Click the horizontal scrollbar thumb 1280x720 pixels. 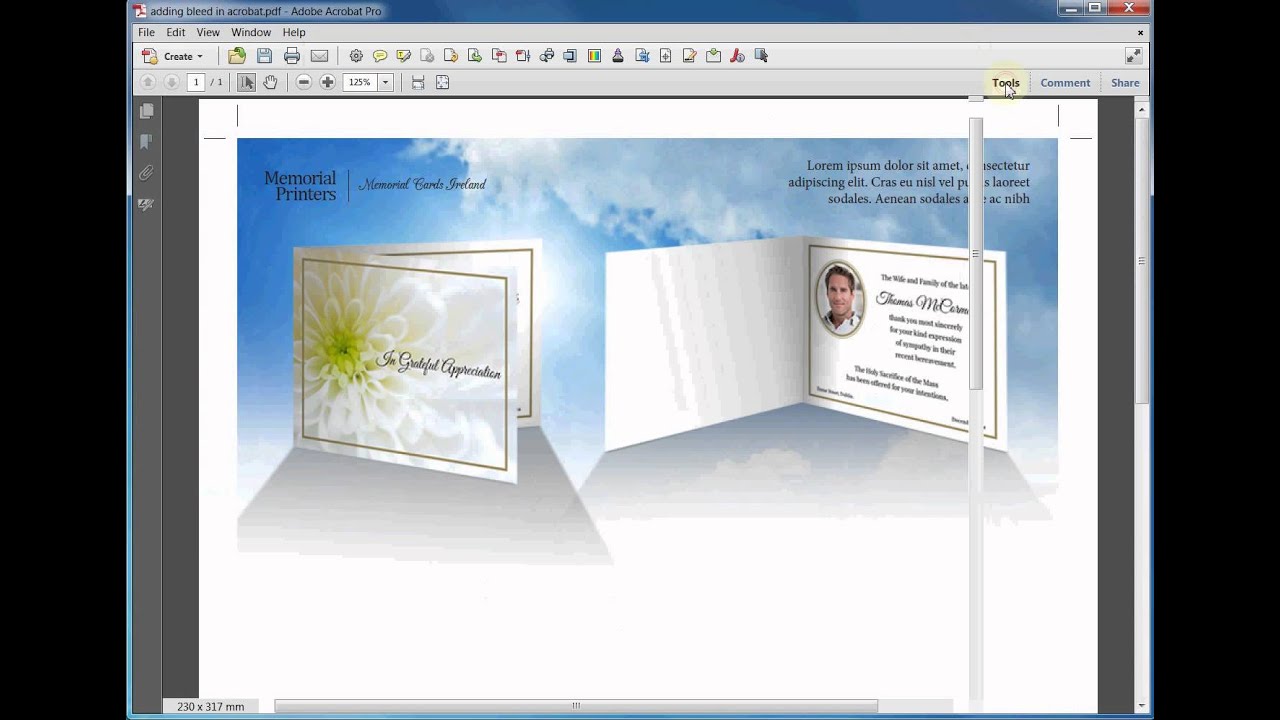coord(576,706)
